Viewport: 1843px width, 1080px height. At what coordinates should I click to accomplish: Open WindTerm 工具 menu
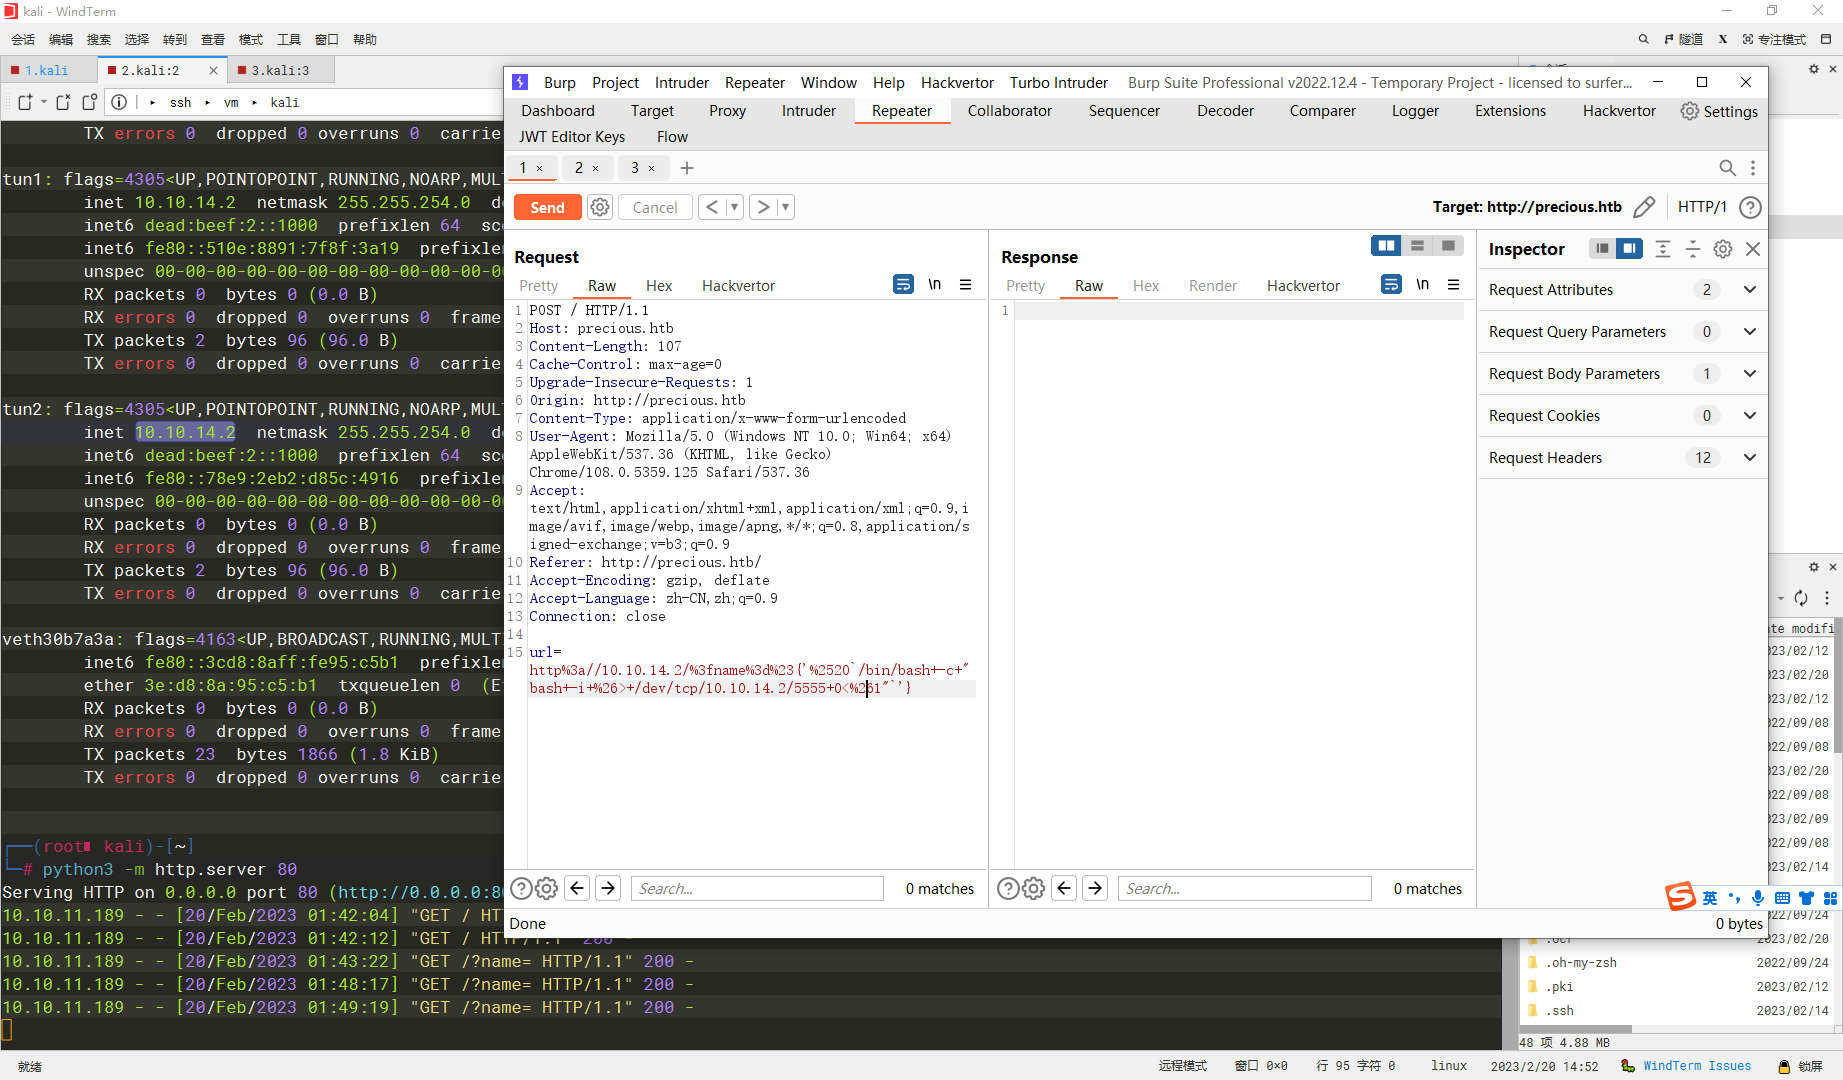tap(289, 39)
